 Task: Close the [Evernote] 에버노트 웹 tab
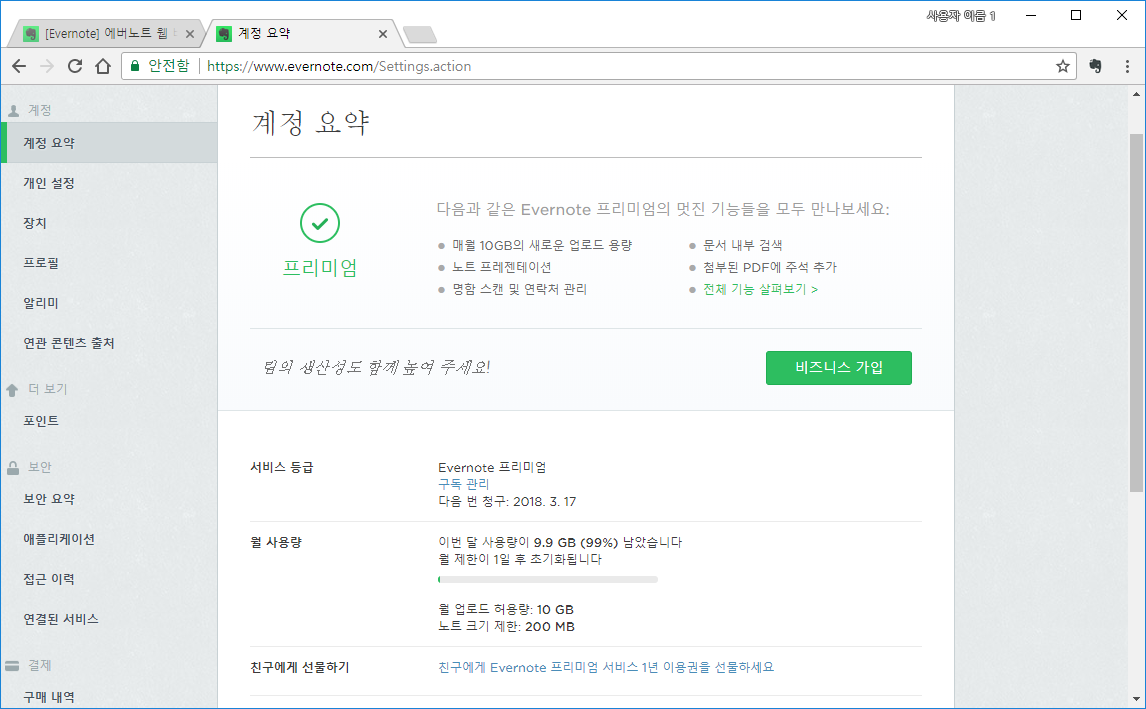(x=190, y=34)
